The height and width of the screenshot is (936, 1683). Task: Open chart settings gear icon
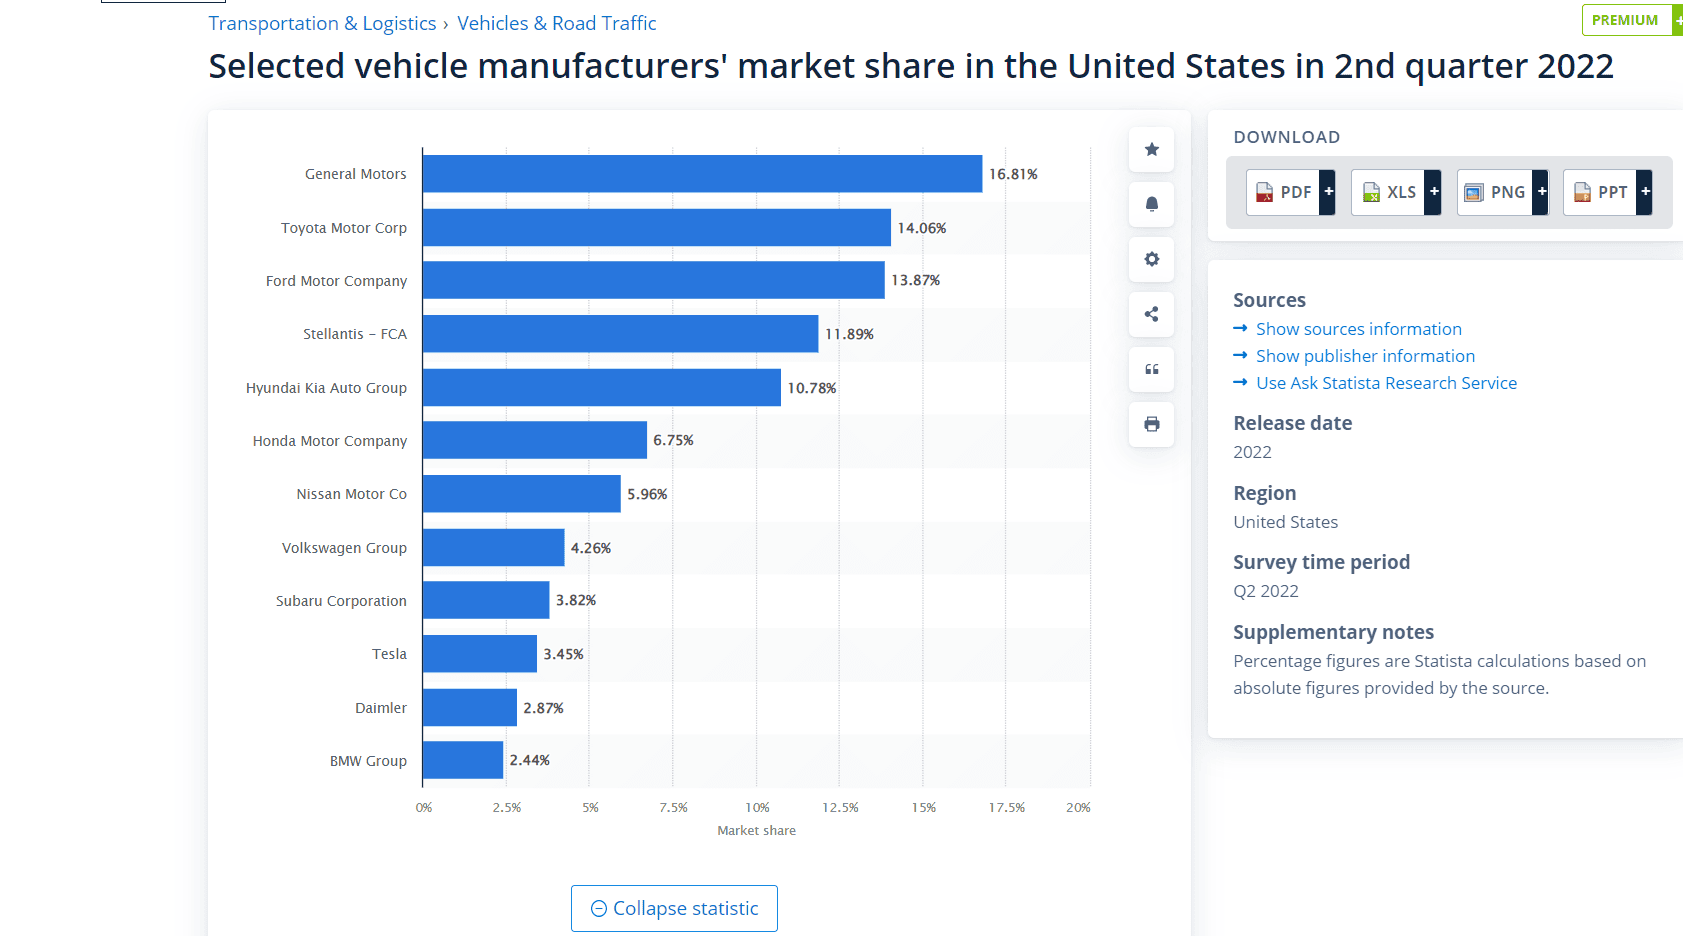(1151, 259)
